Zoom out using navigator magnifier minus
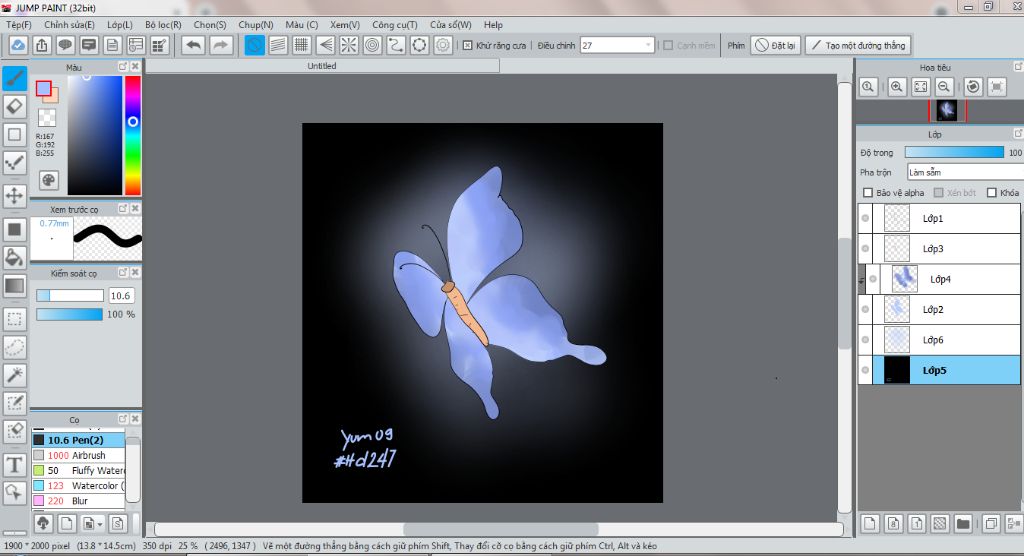The height and width of the screenshot is (556, 1024). coord(944,86)
